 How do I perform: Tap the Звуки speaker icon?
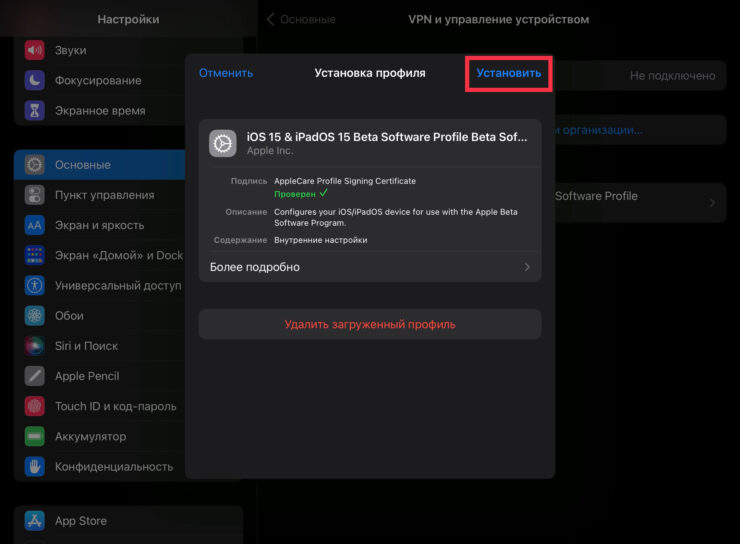coord(35,50)
